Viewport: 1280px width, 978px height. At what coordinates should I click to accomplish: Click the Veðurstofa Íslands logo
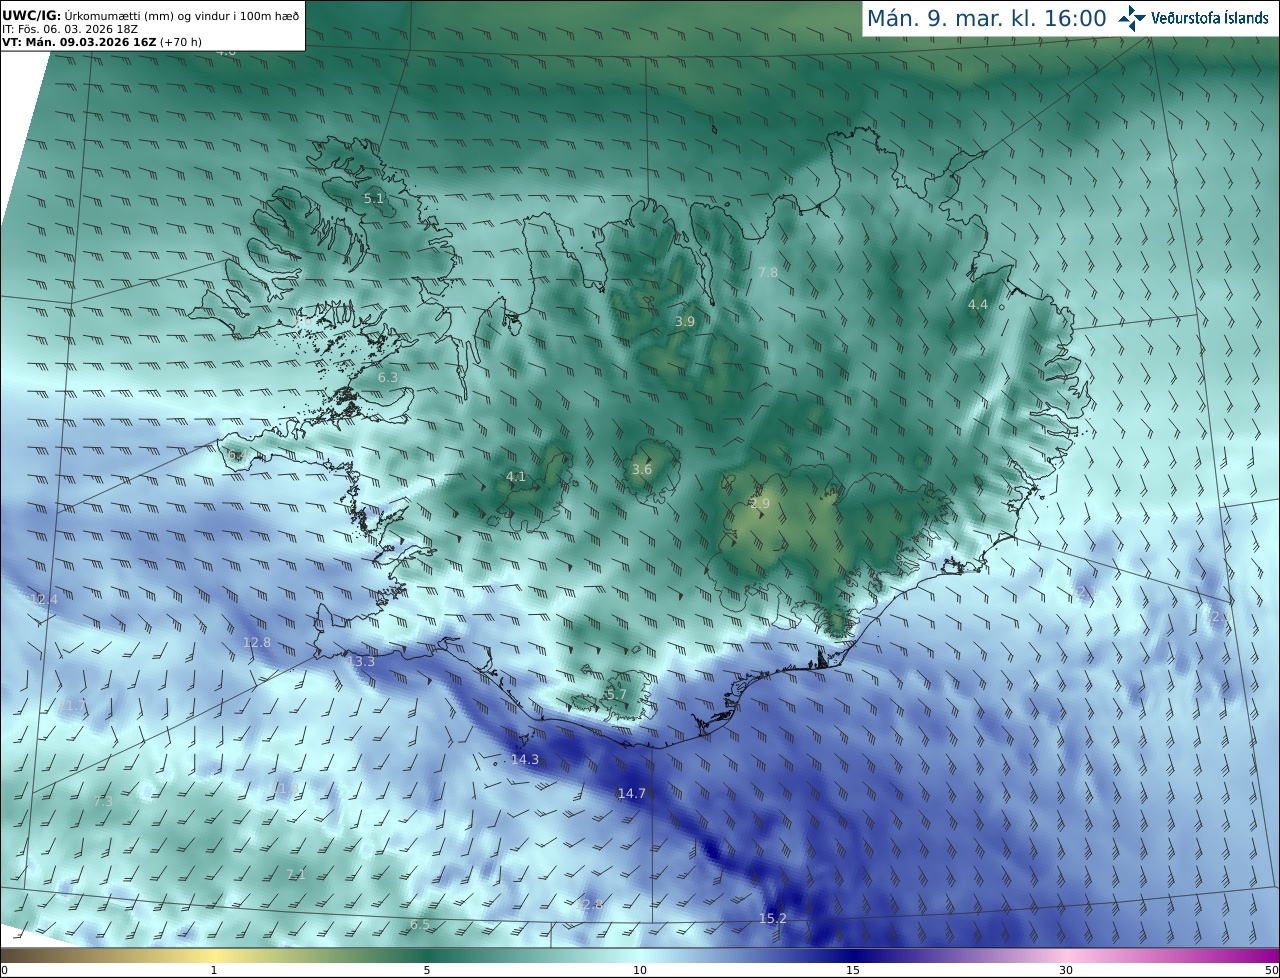(x=1194, y=18)
